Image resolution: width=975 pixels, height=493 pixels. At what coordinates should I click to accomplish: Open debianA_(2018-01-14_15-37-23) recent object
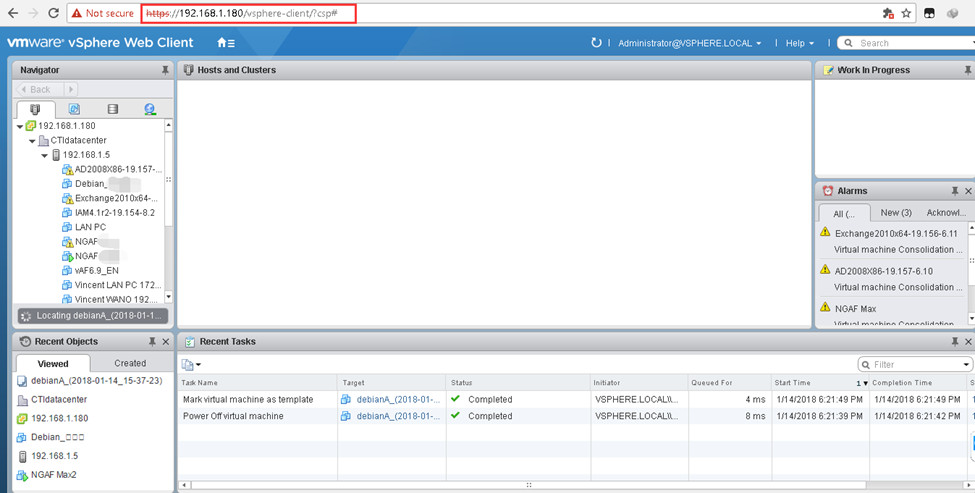coord(96,380)
